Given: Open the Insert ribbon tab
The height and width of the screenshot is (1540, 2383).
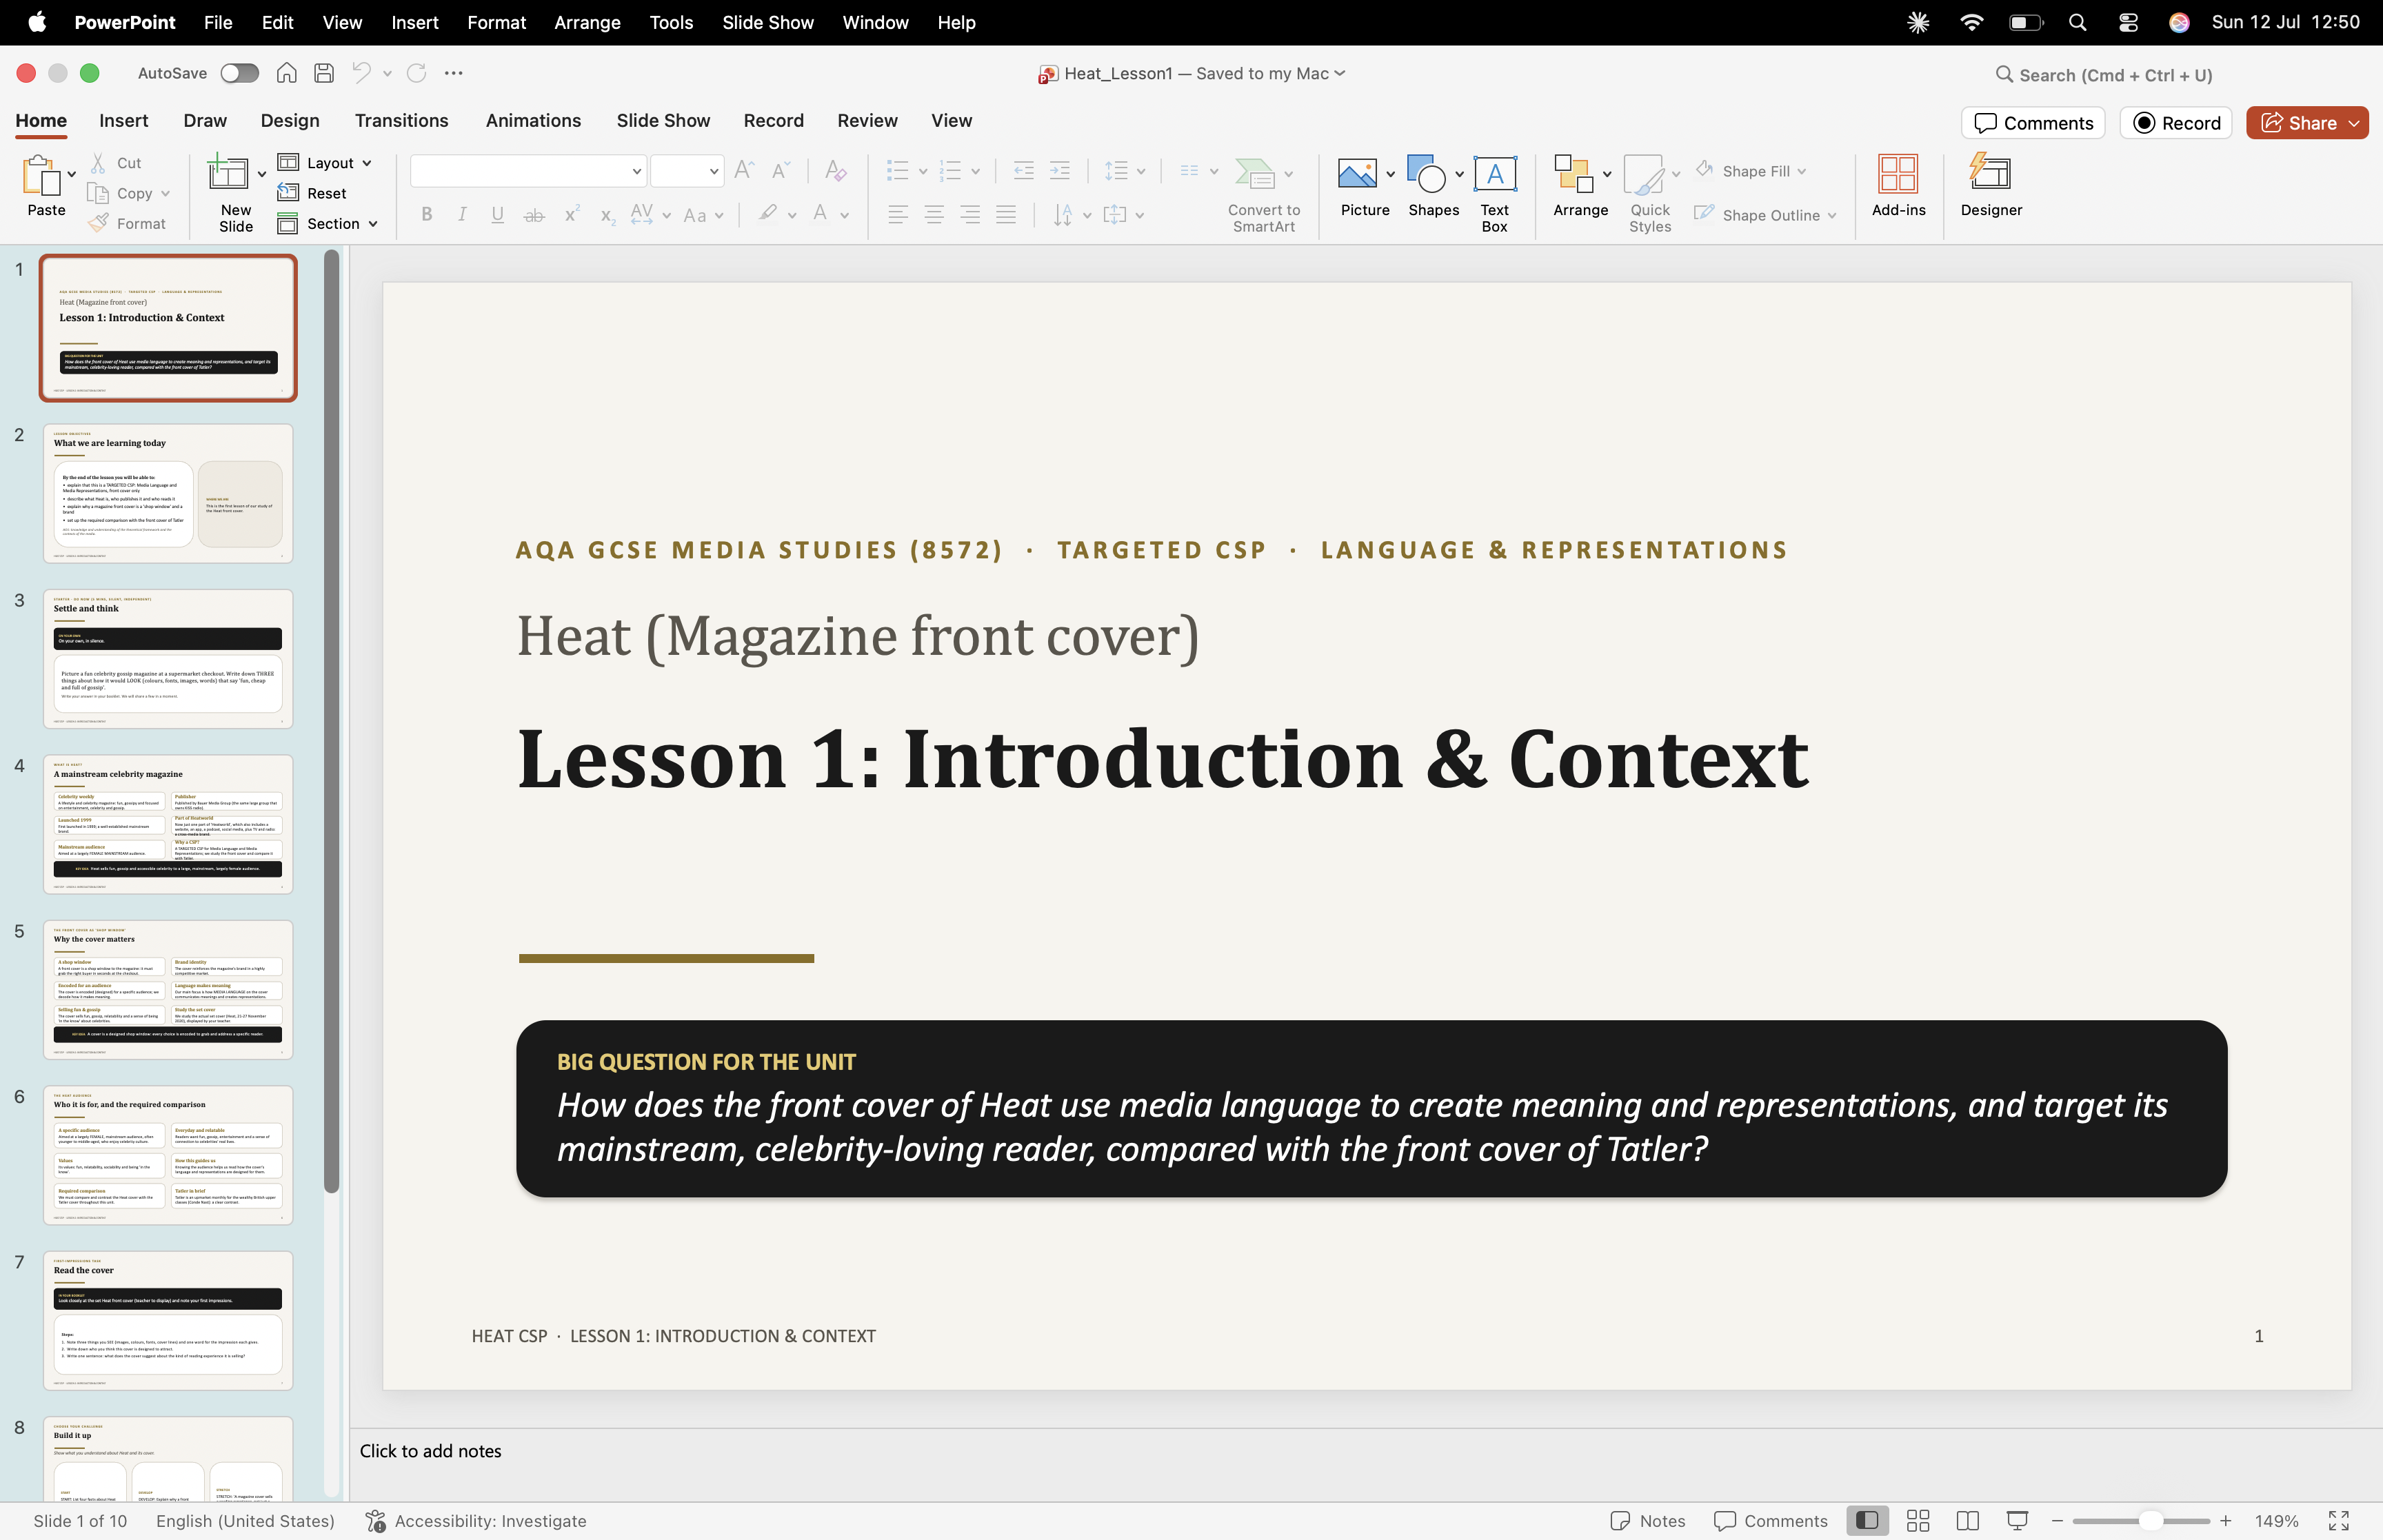Looking at the screenshot, I should pyautogui.click(x=124, y=120).
